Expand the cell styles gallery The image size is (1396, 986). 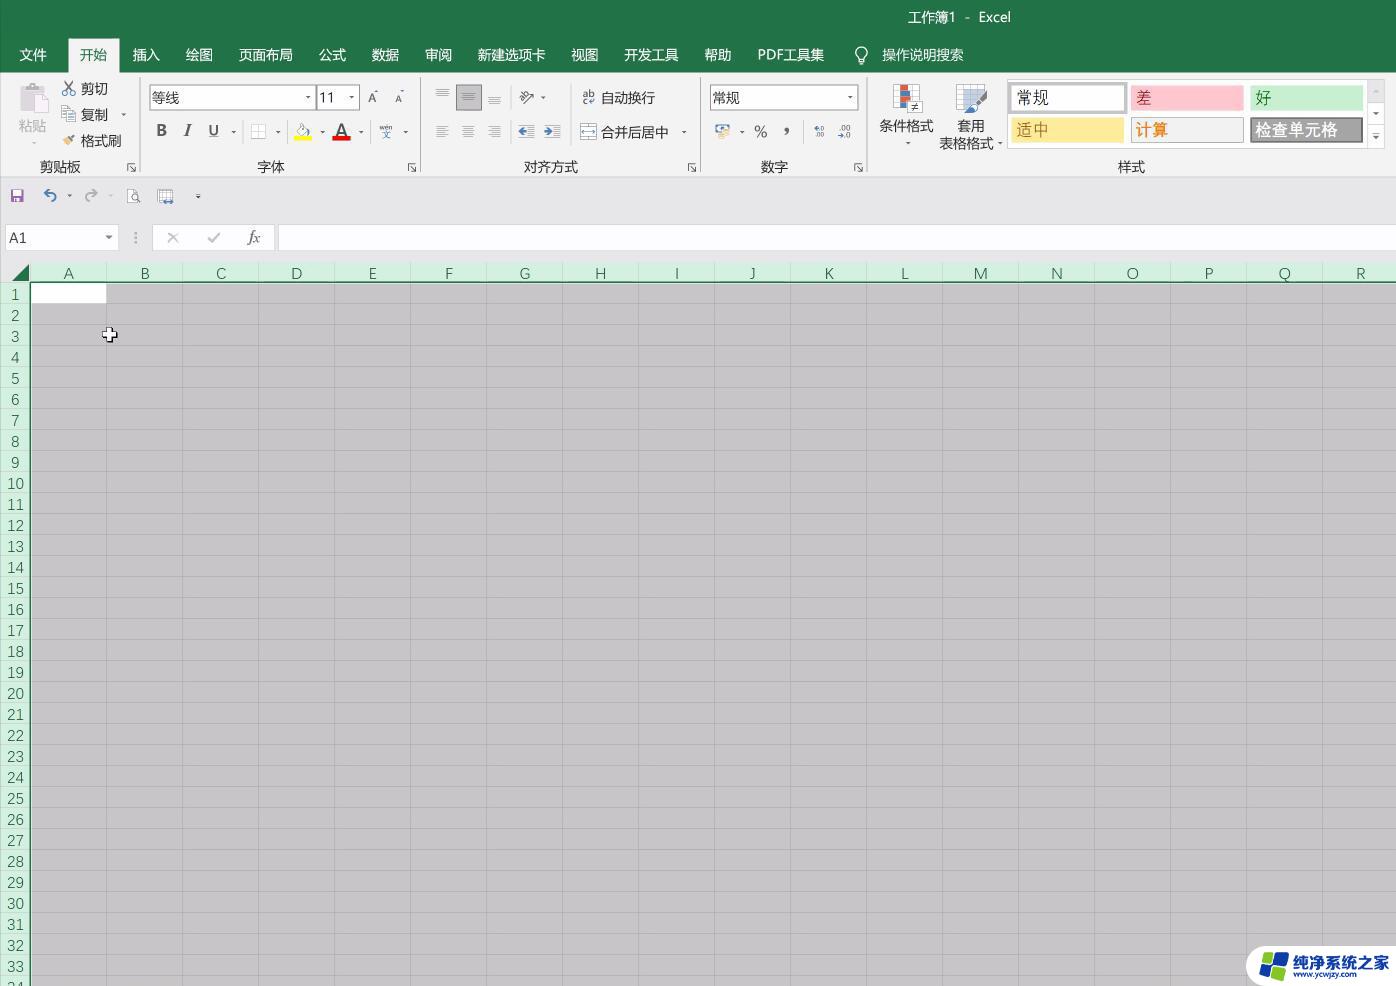[x=1376, y=137]
